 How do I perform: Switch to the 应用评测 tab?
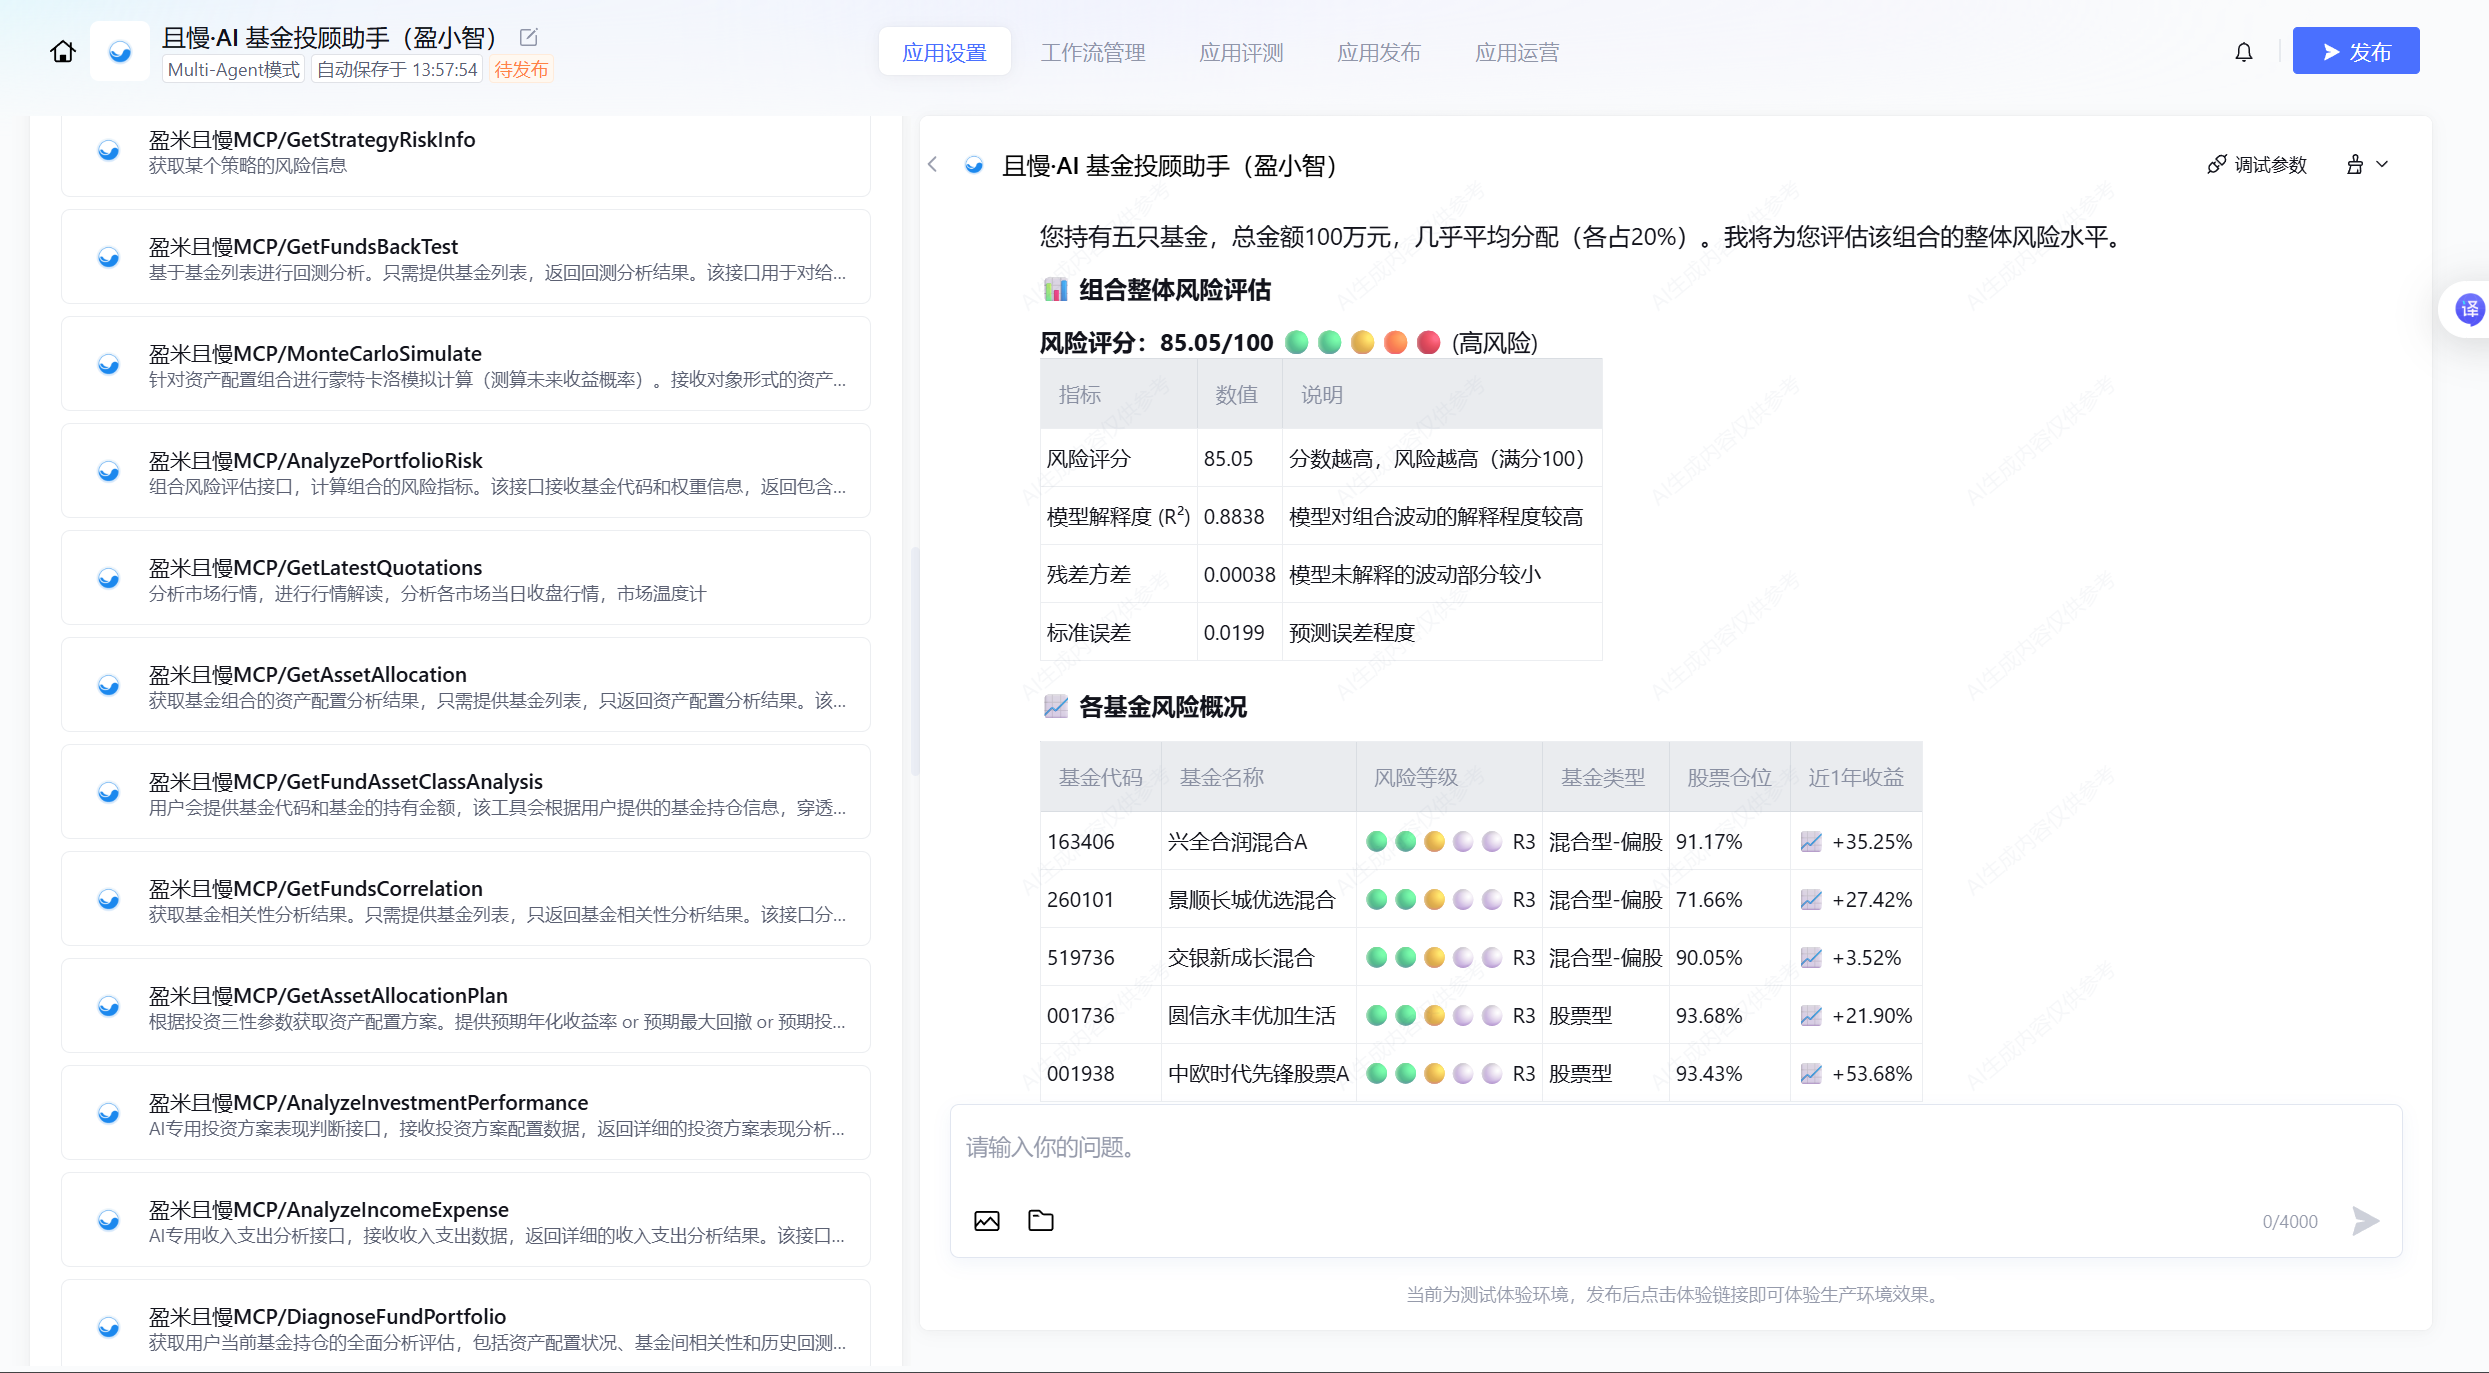click(1240, 52)
